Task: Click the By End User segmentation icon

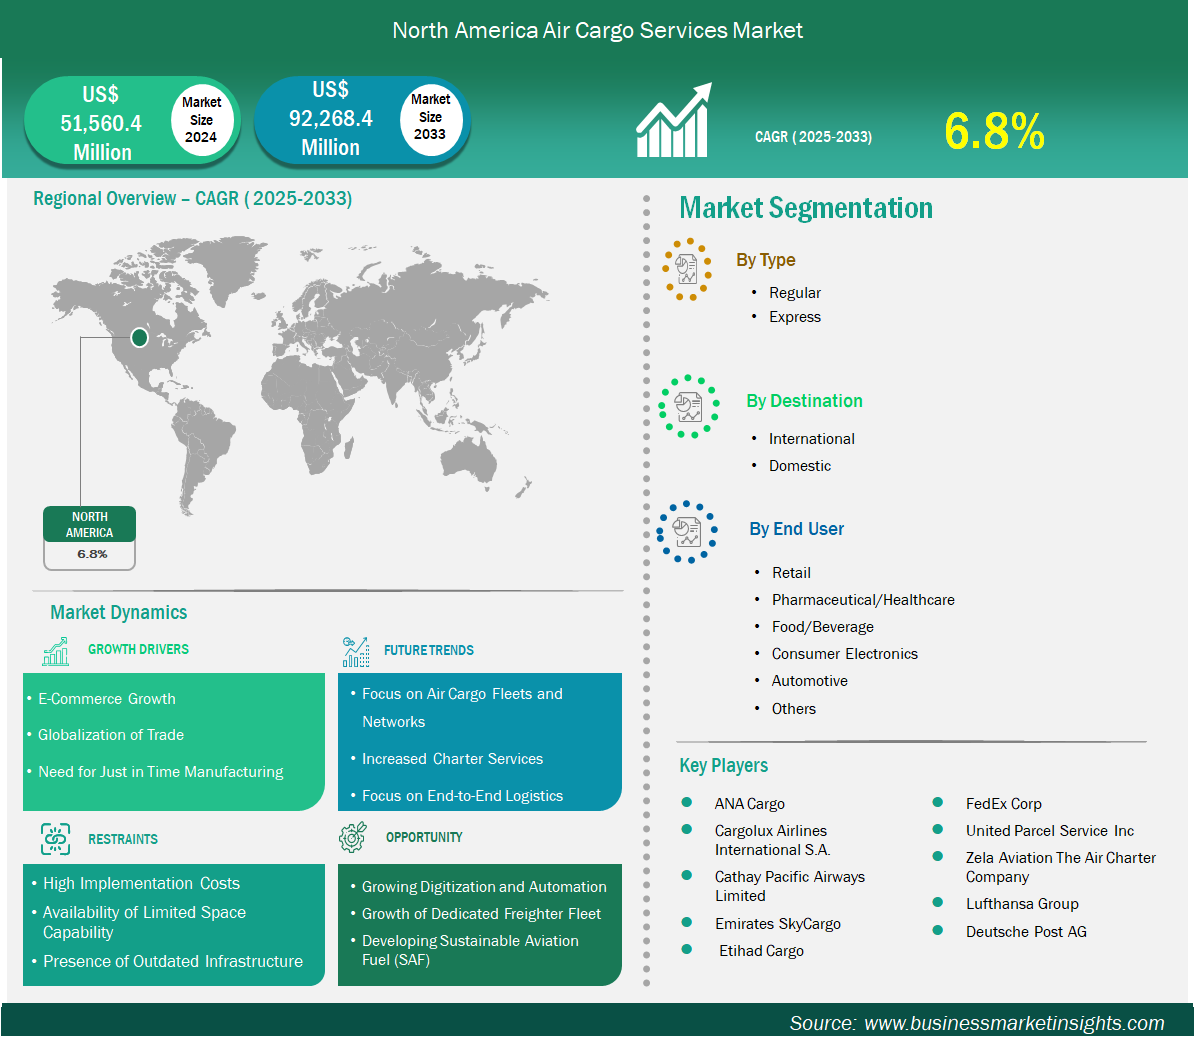Action: pyautogui.click(x=687, y=532)
